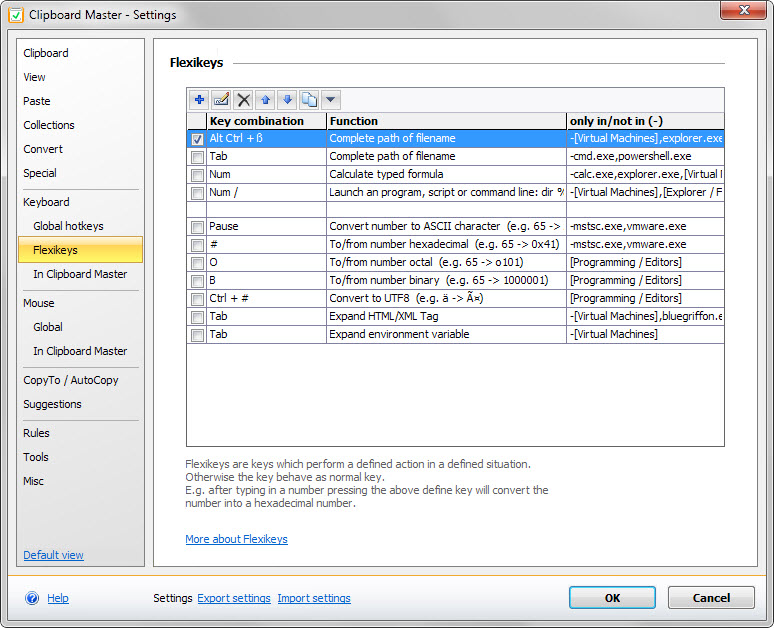Enable the O octal conversion checkbox

(197, 263)
